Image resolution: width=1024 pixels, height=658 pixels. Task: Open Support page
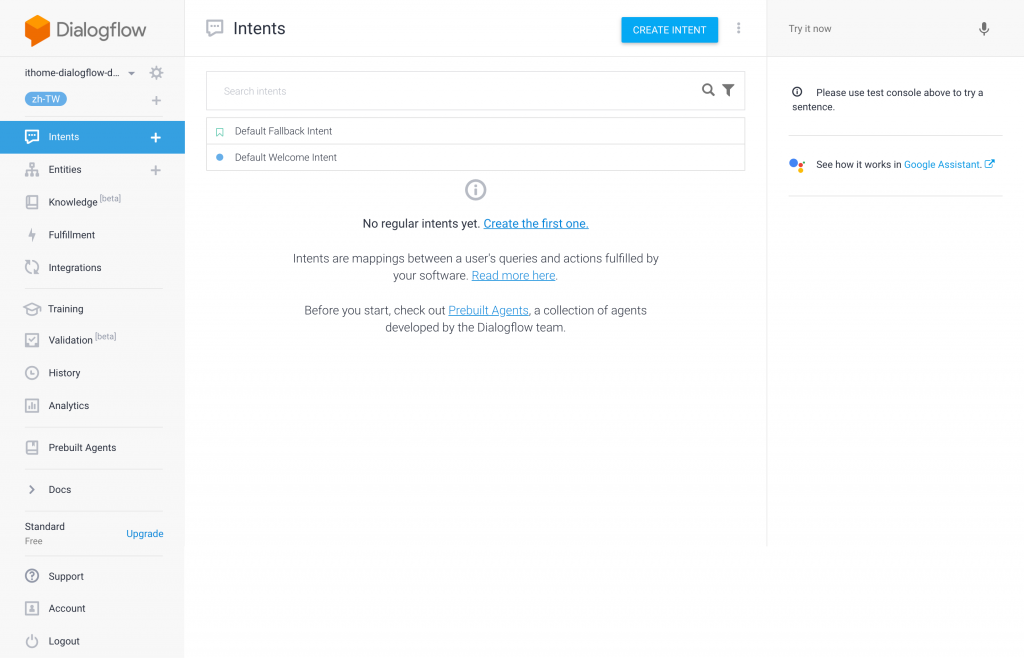click(66, 576)
